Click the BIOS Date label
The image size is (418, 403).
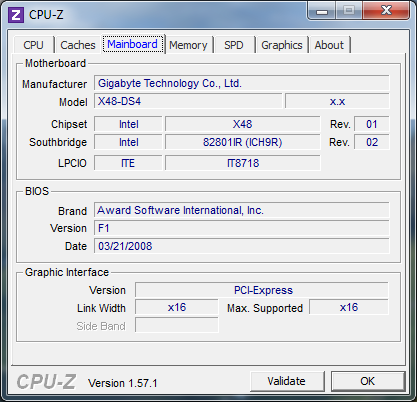coord(76,246)
